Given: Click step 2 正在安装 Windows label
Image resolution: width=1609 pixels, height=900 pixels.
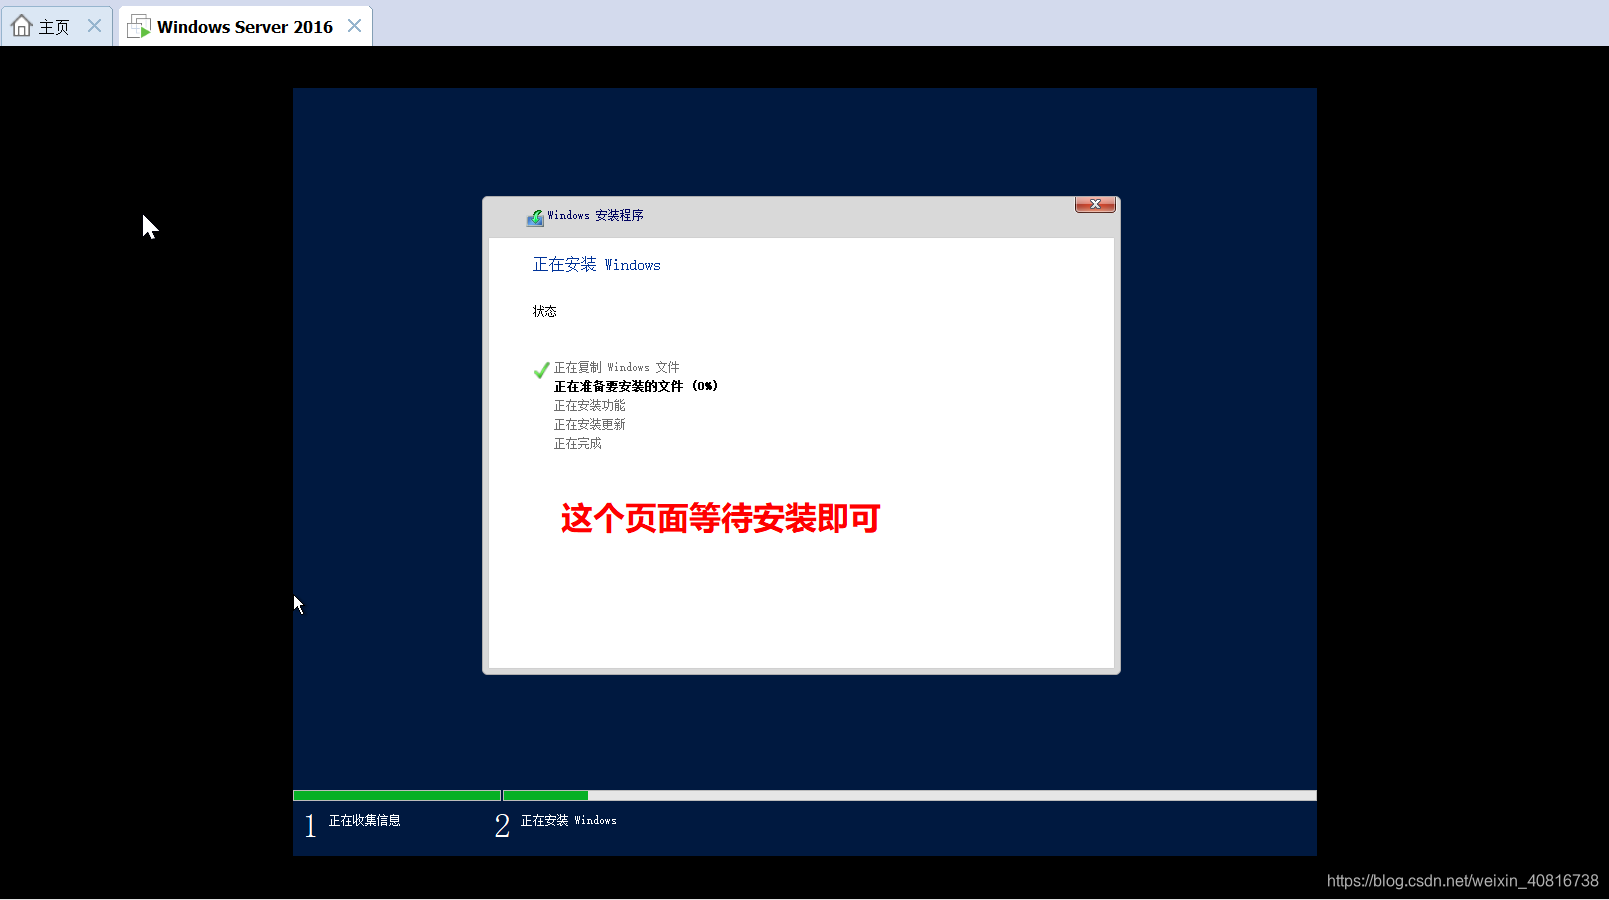Looking at the screenshot, I should click(569, 820).
